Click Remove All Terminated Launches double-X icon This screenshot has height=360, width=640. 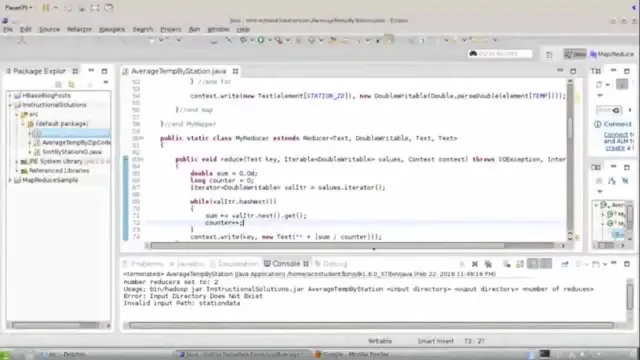[488, 264]
